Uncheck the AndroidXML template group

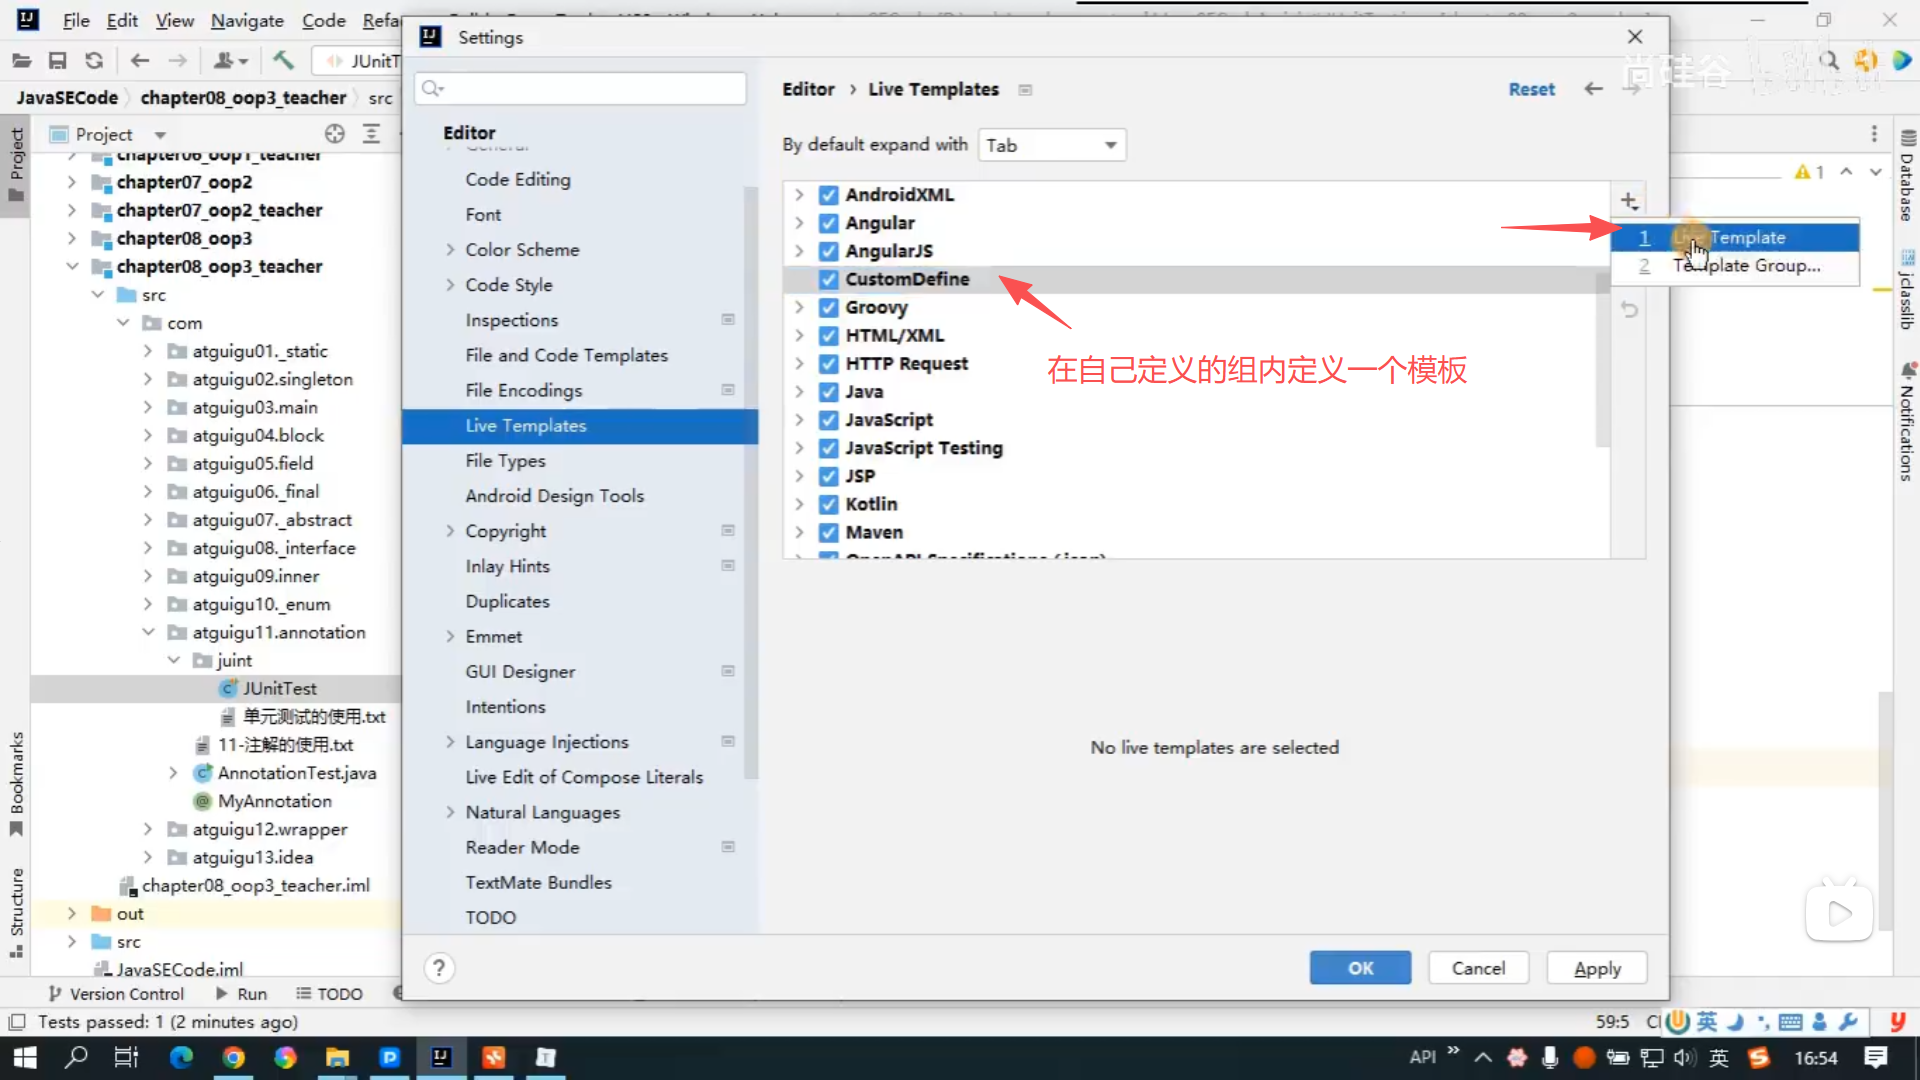[828, 195]
